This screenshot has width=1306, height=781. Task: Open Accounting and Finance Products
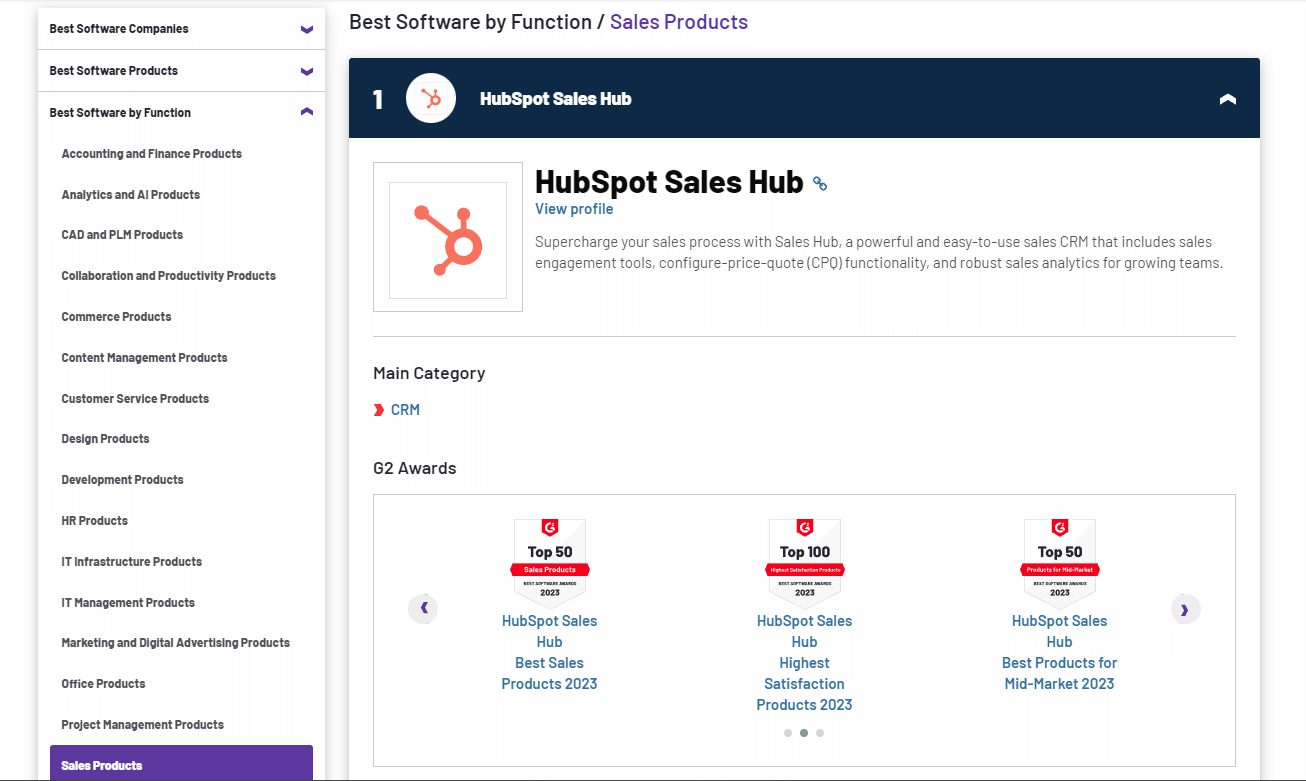pos(152,154)
